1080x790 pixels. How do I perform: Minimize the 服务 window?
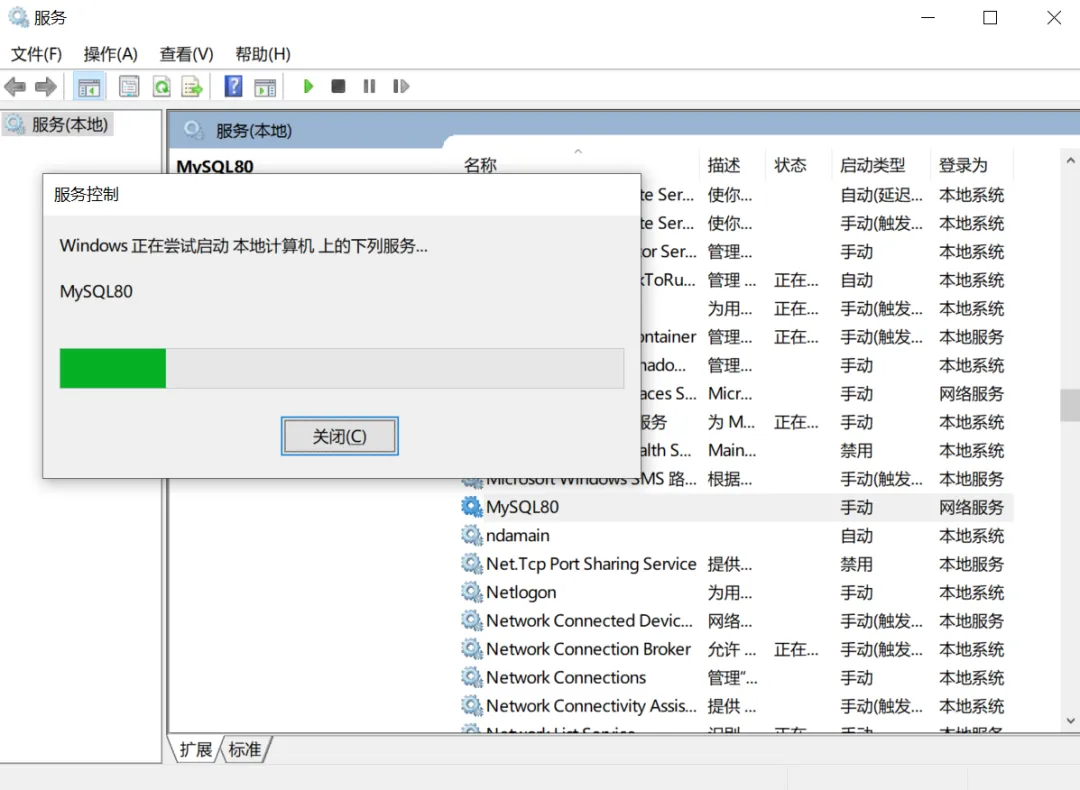tap(928, 18)
